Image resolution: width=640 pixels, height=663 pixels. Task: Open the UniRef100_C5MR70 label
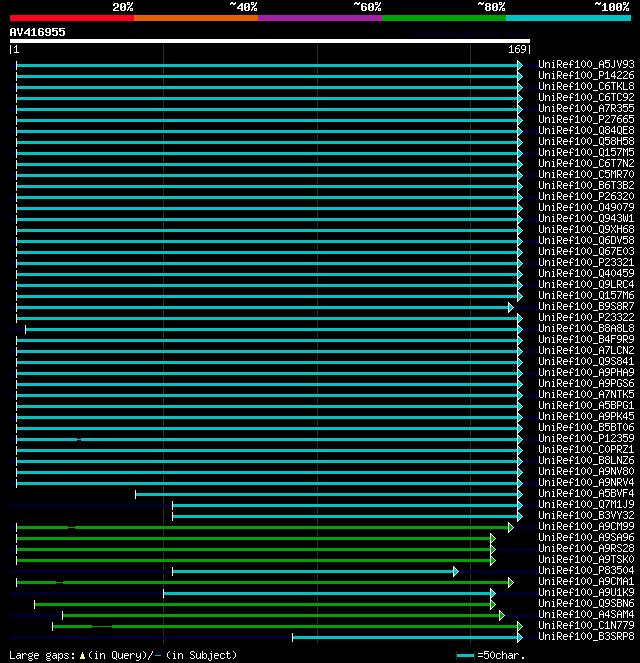tap(586, 175)
